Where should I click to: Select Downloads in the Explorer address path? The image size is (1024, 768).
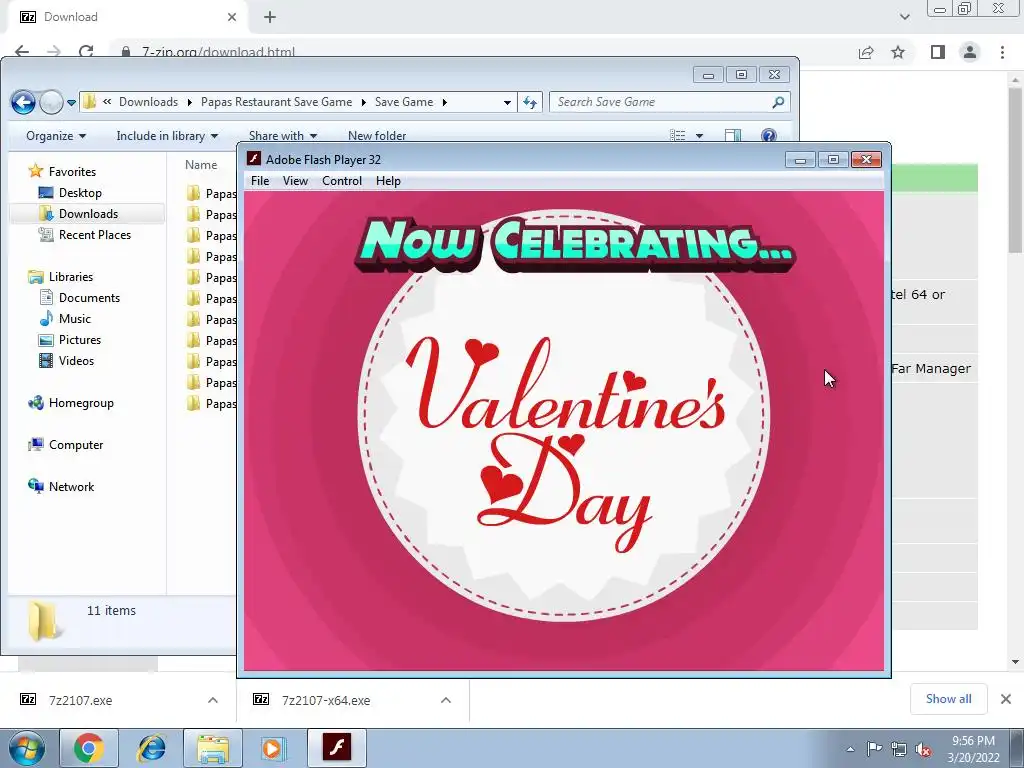click(x=148, y=102)
